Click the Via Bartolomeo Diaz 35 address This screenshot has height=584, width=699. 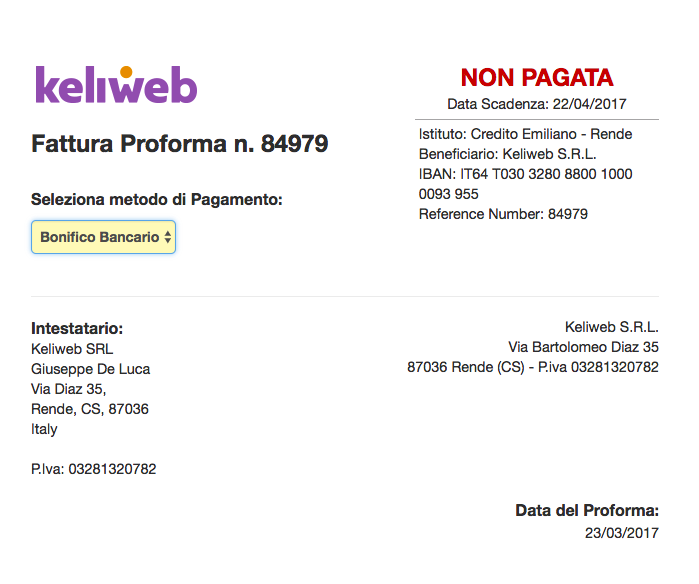click(584, 347)
